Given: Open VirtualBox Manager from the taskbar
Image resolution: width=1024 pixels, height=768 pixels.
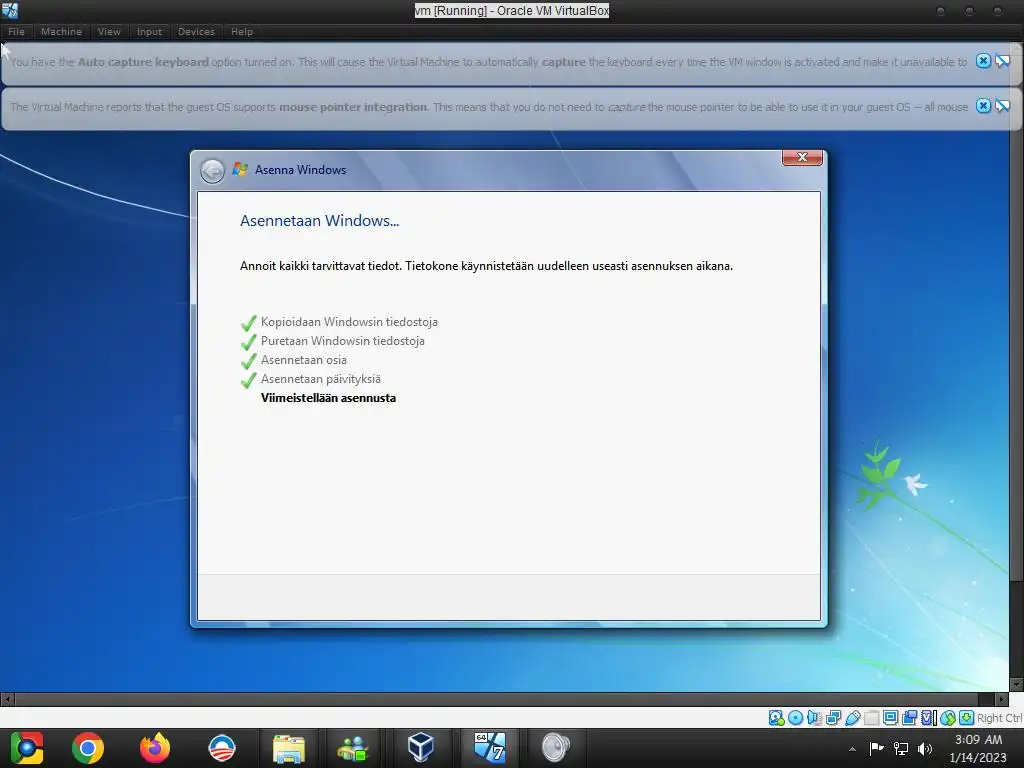Looking at the screenshot, I should (x=421, y=748).
